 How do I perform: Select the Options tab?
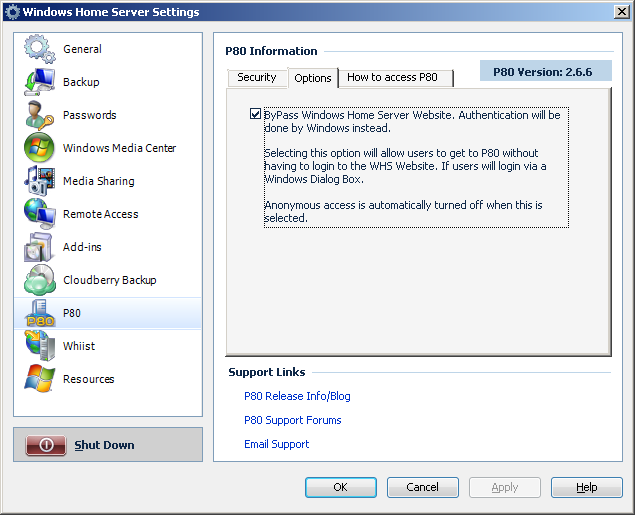click(313, 78)
